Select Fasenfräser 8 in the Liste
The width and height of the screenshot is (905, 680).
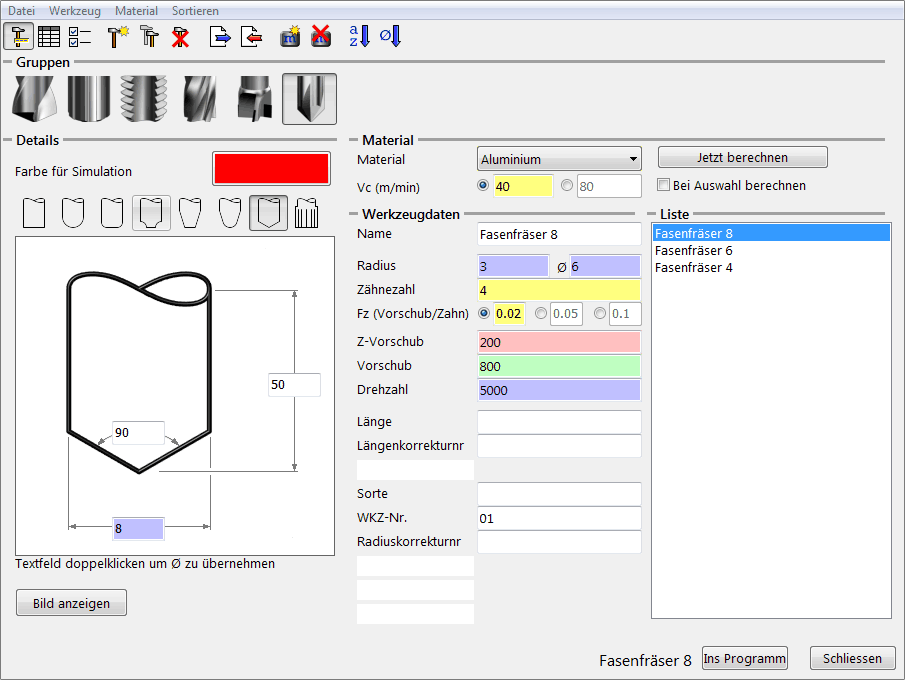pyautogui.click(x=771, y=233)
